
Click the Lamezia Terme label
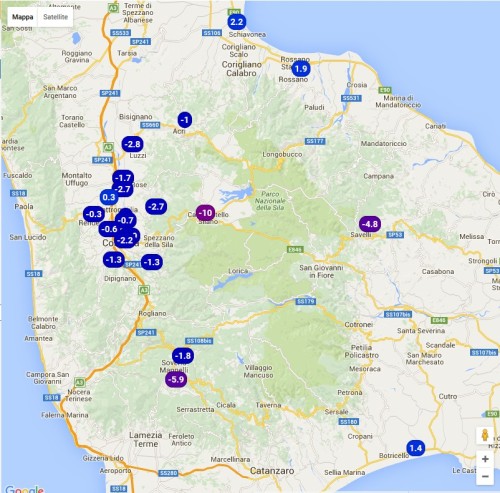pyautogui.click(x=146, y=439)
